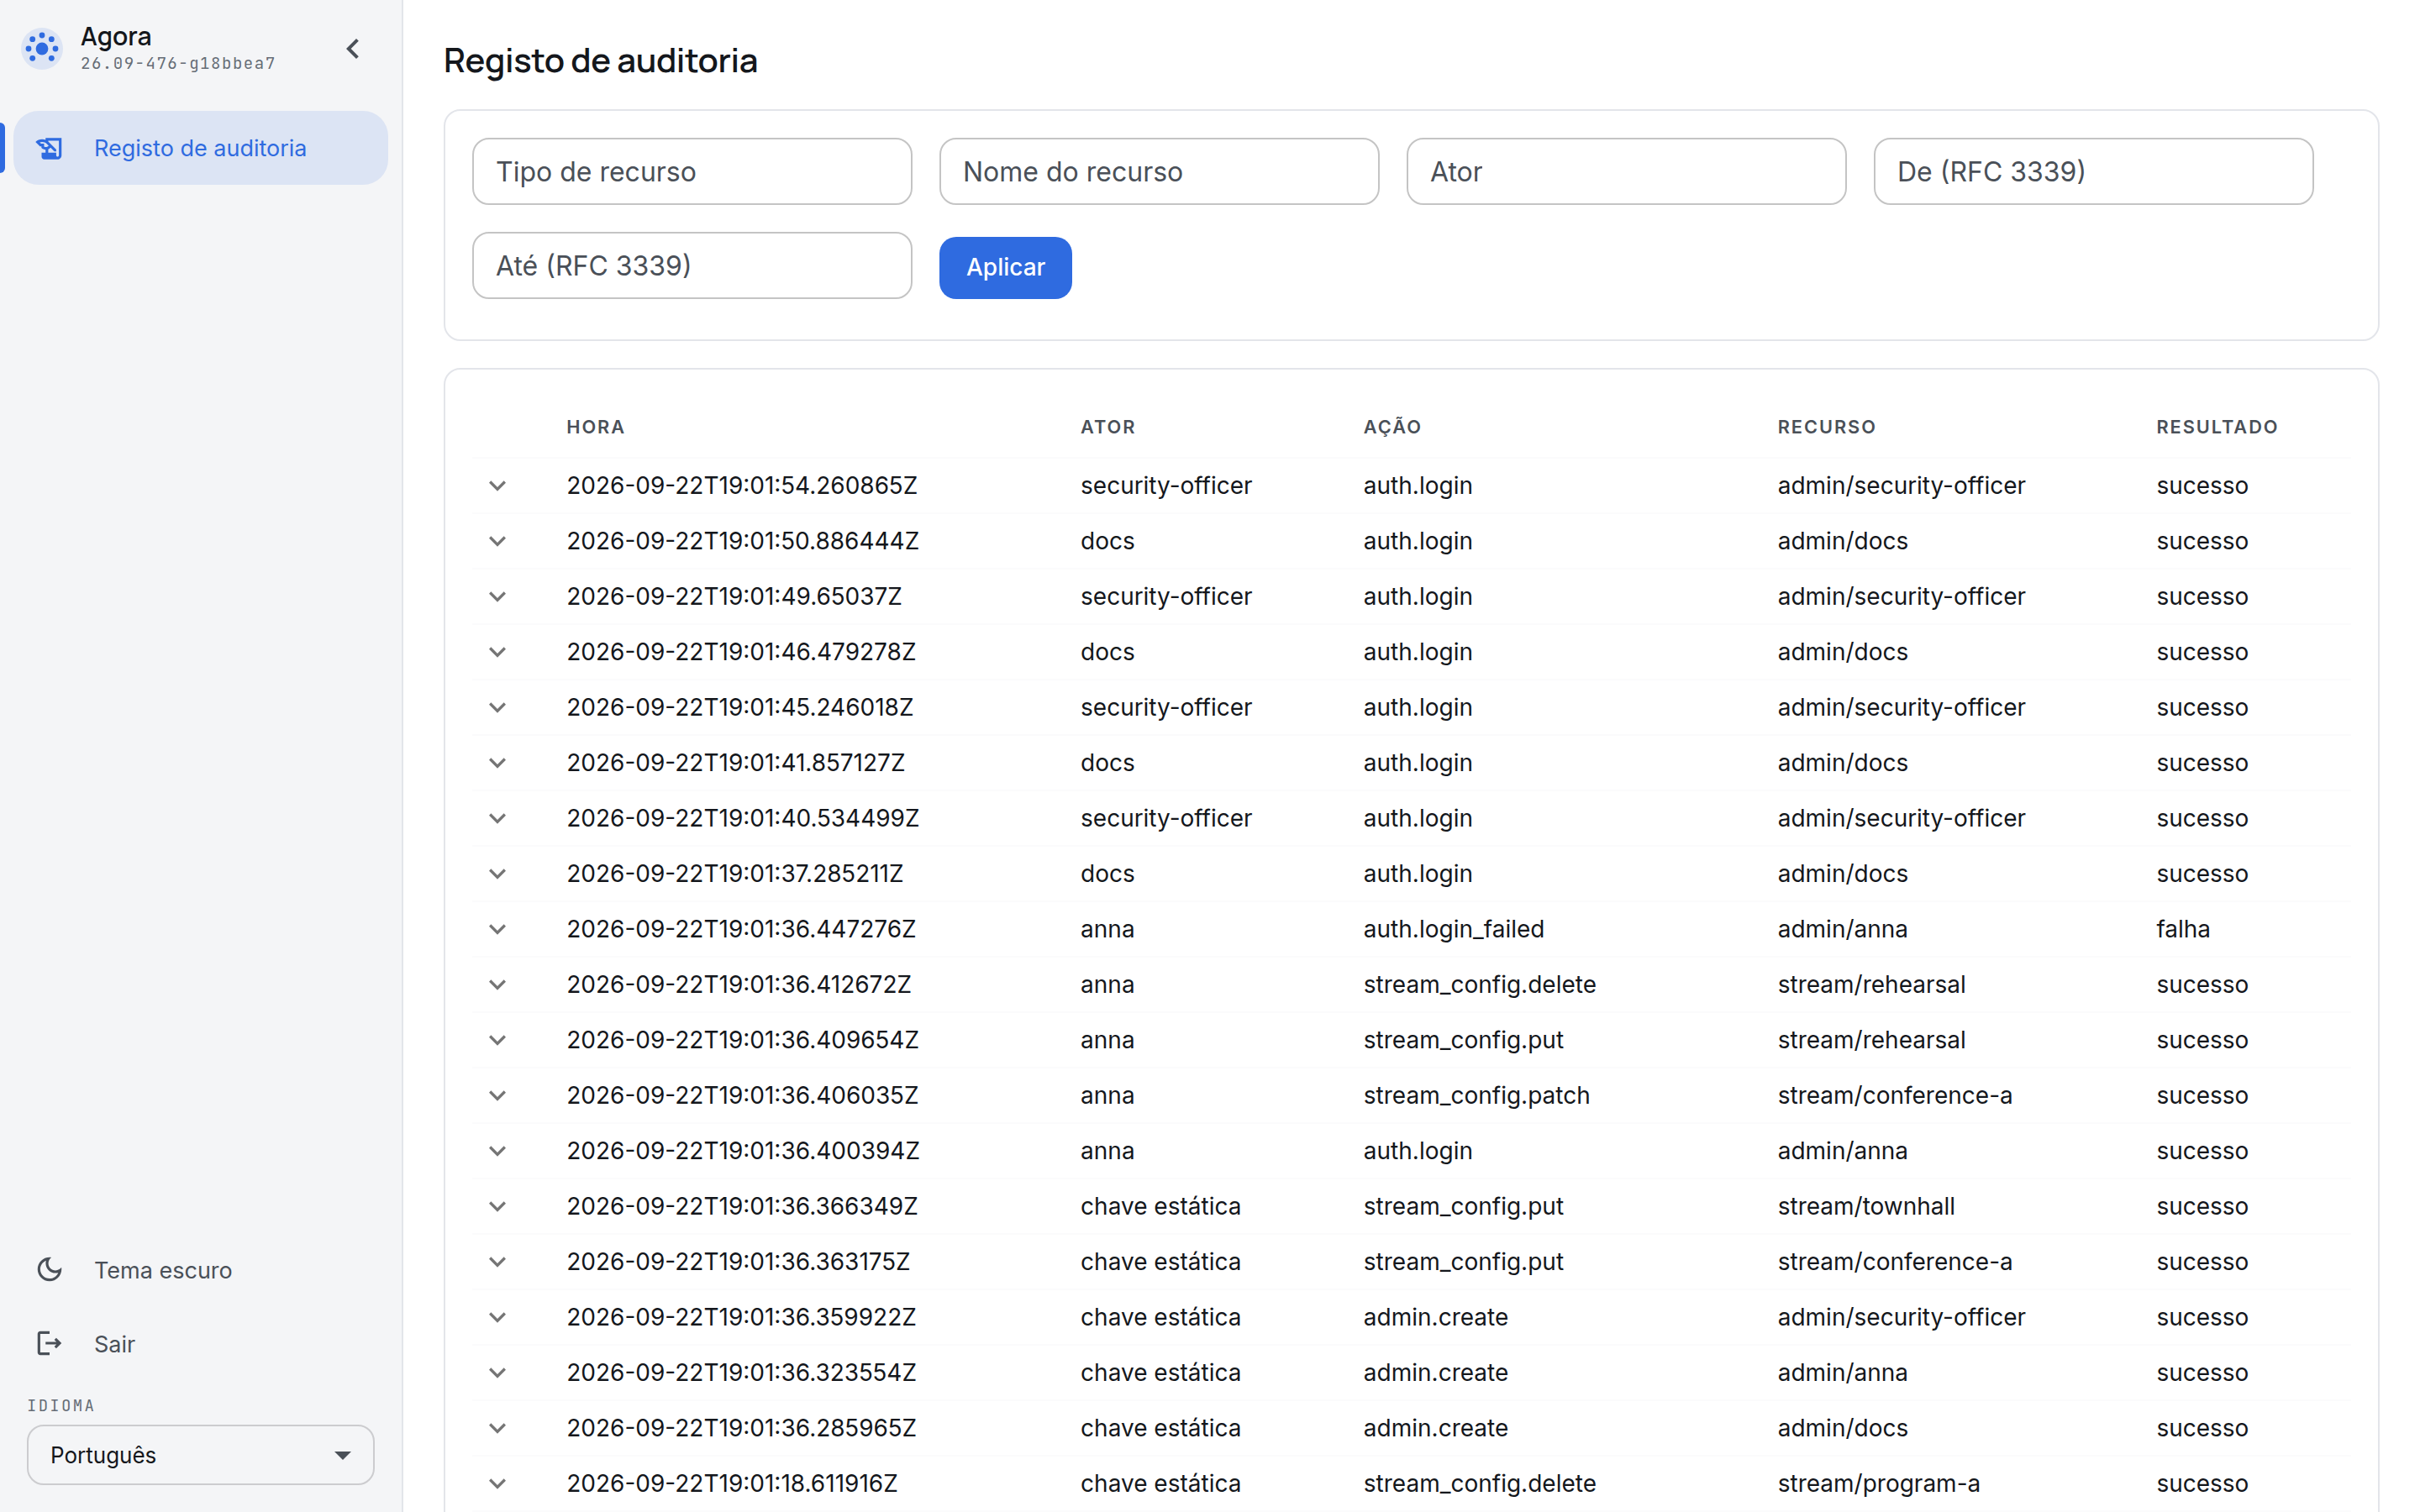Open Registo de auditoria in the sidebar
2420x1512 pixels.
tap(201, 148)
